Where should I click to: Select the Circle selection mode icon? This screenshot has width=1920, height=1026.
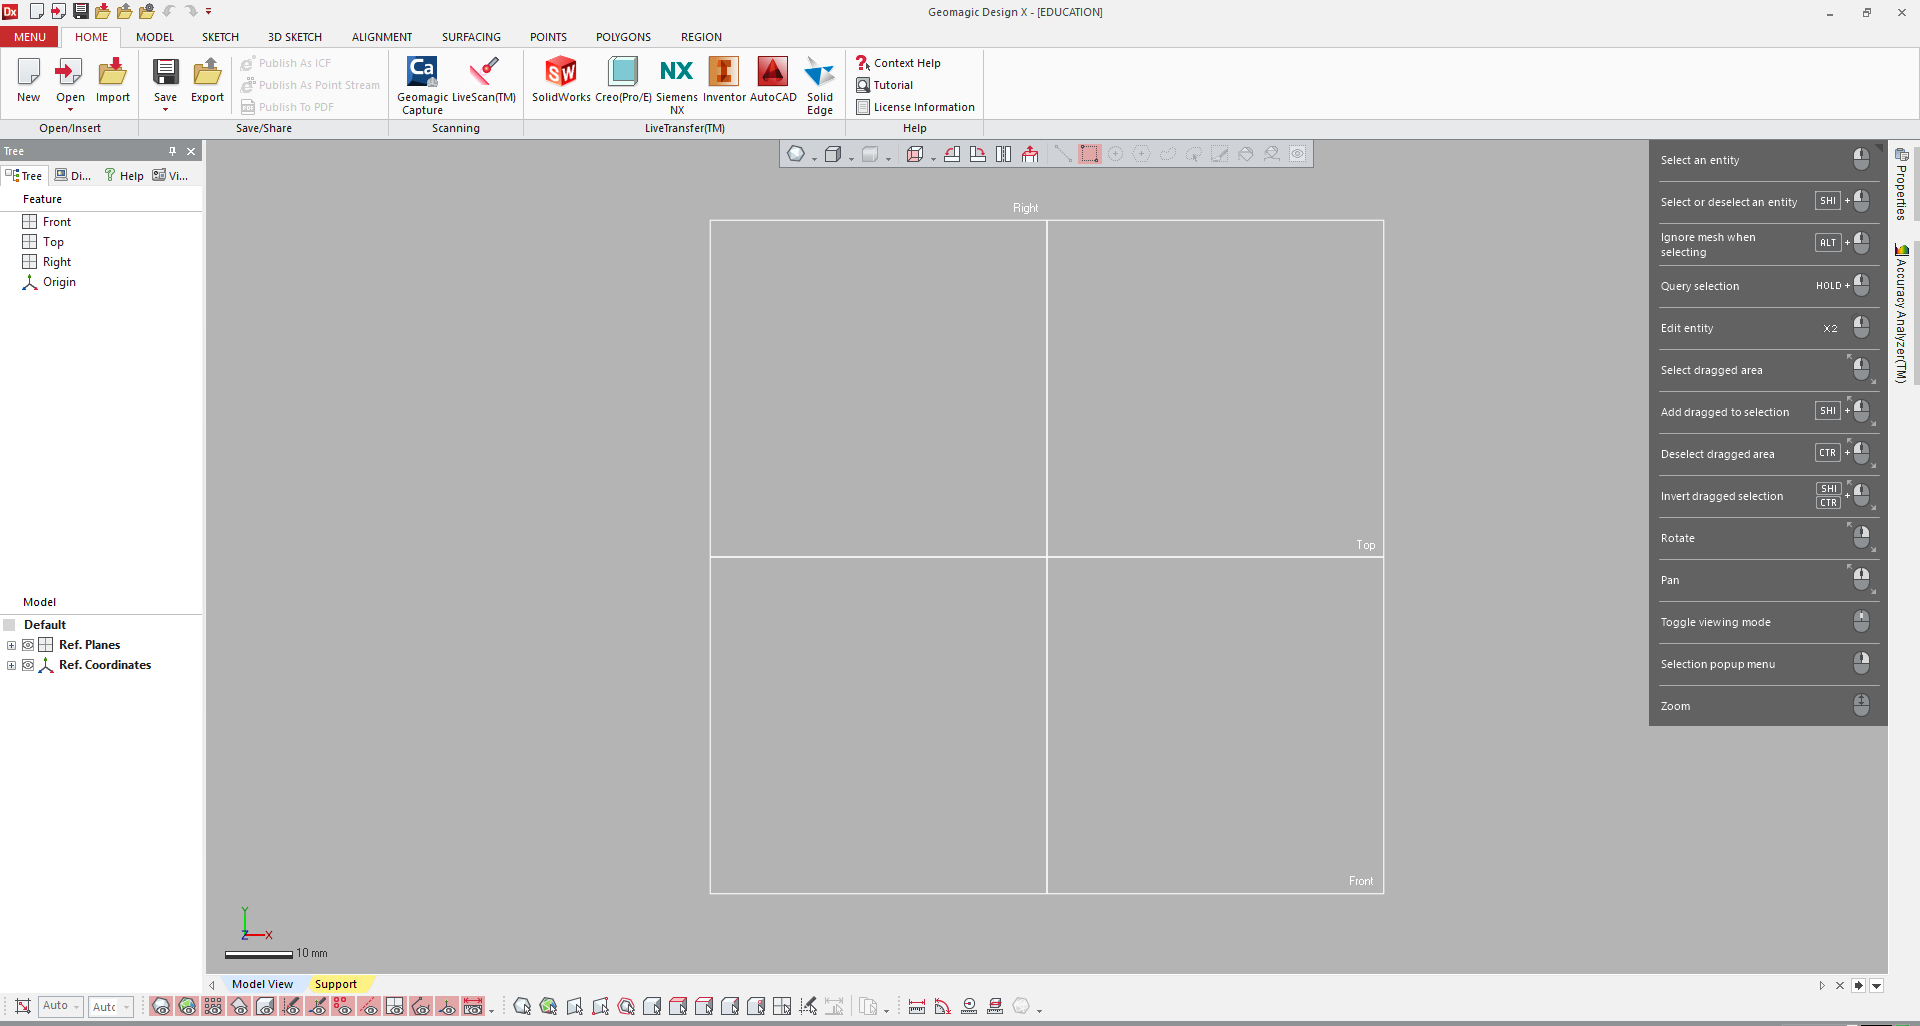click(1115, 154)
